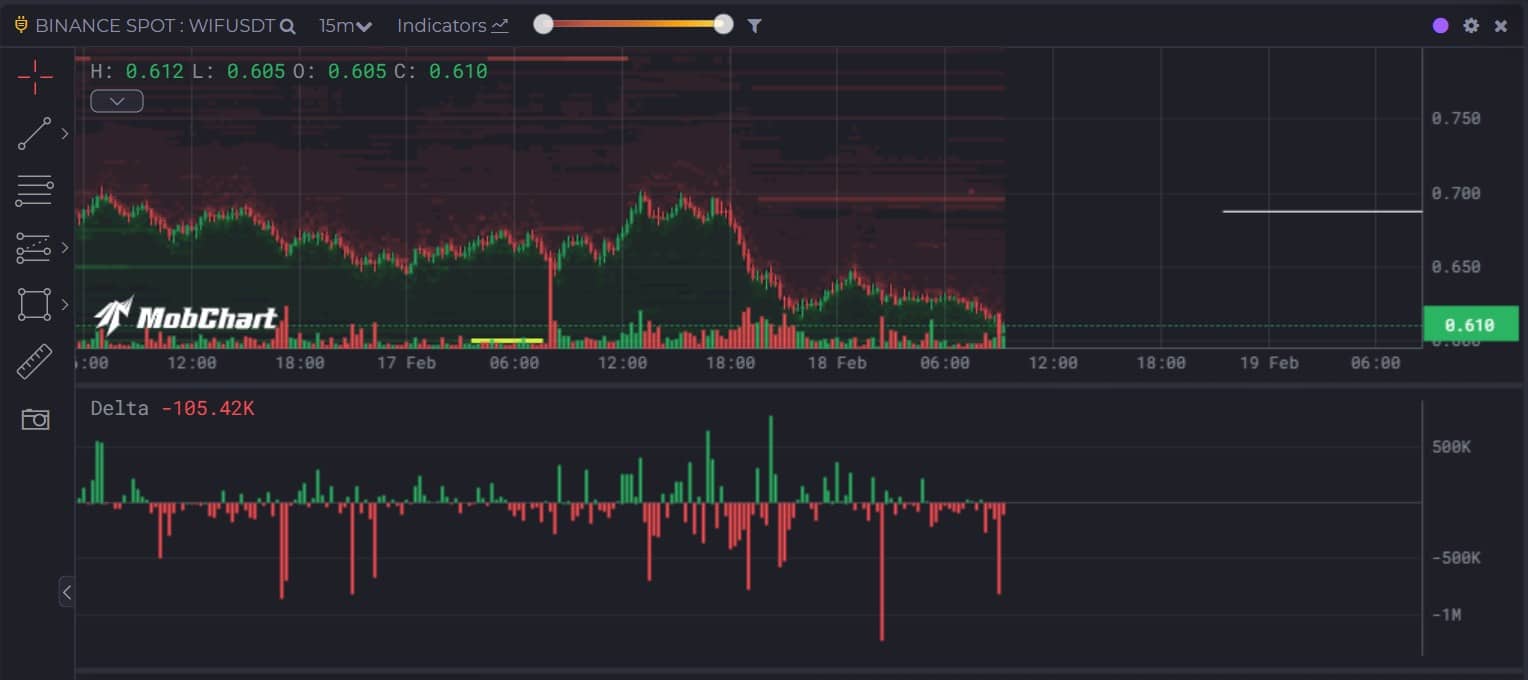Choose the Fibonacci retracement tool
Image resolution: width=1528 pixels, height=680 pixels.
coord(34,248)
